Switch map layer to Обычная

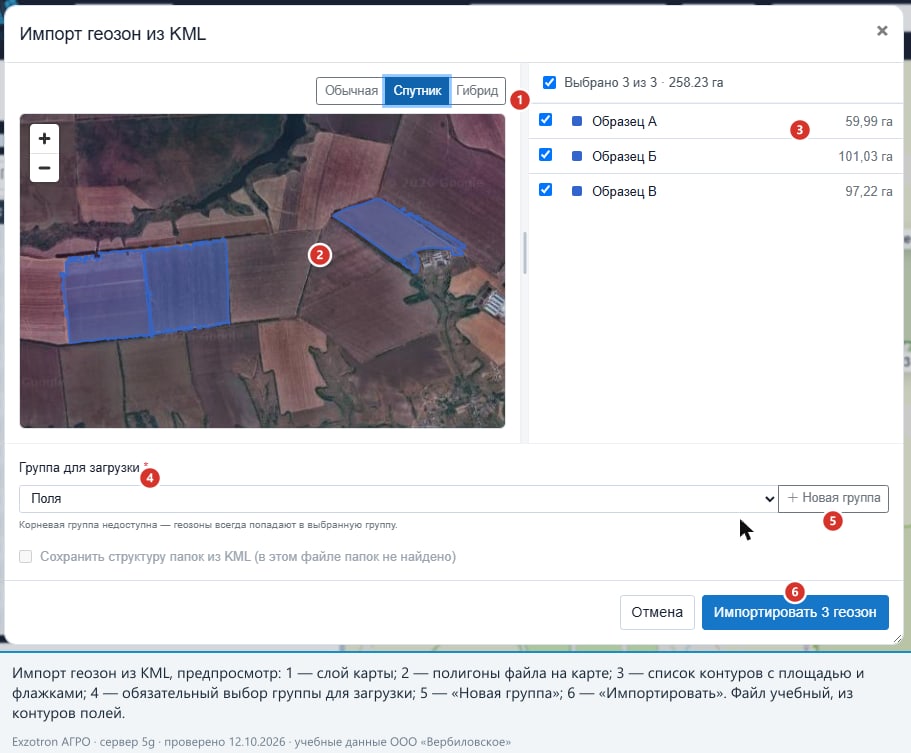350,91
